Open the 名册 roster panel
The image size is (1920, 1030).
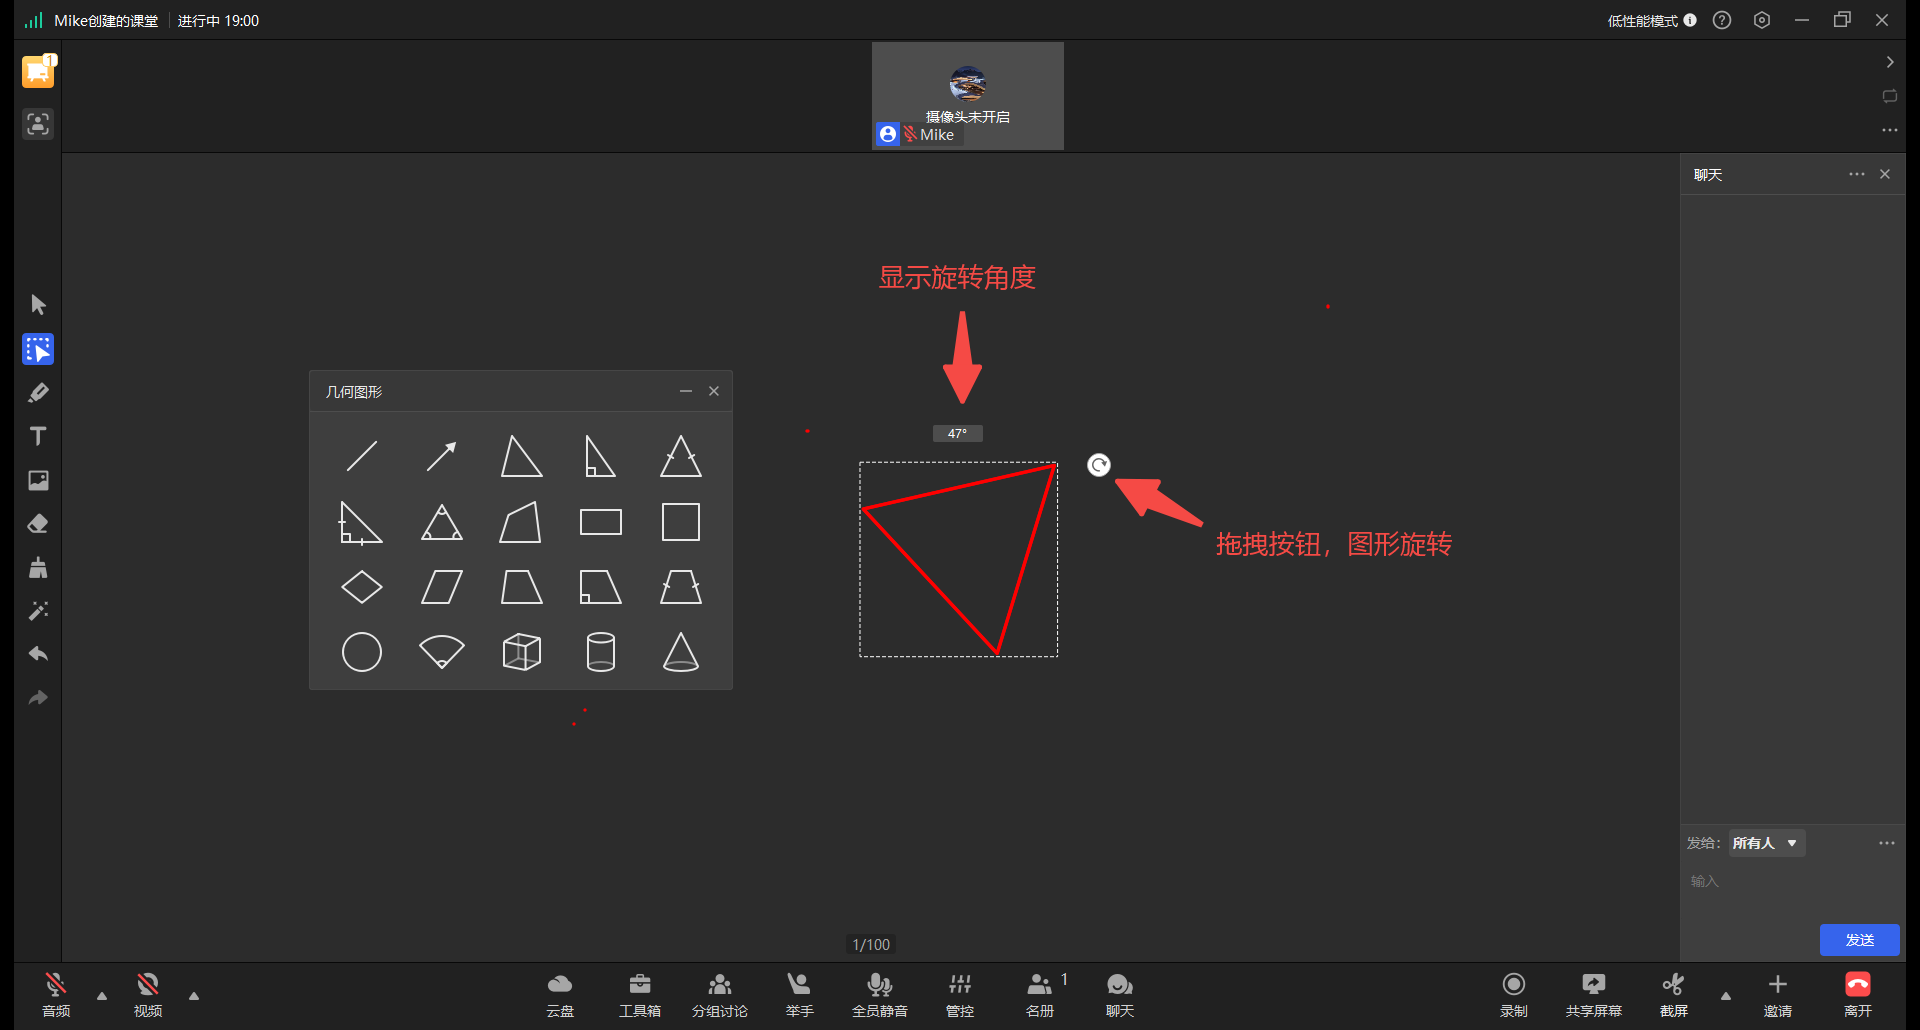(x=1040, y=995)
